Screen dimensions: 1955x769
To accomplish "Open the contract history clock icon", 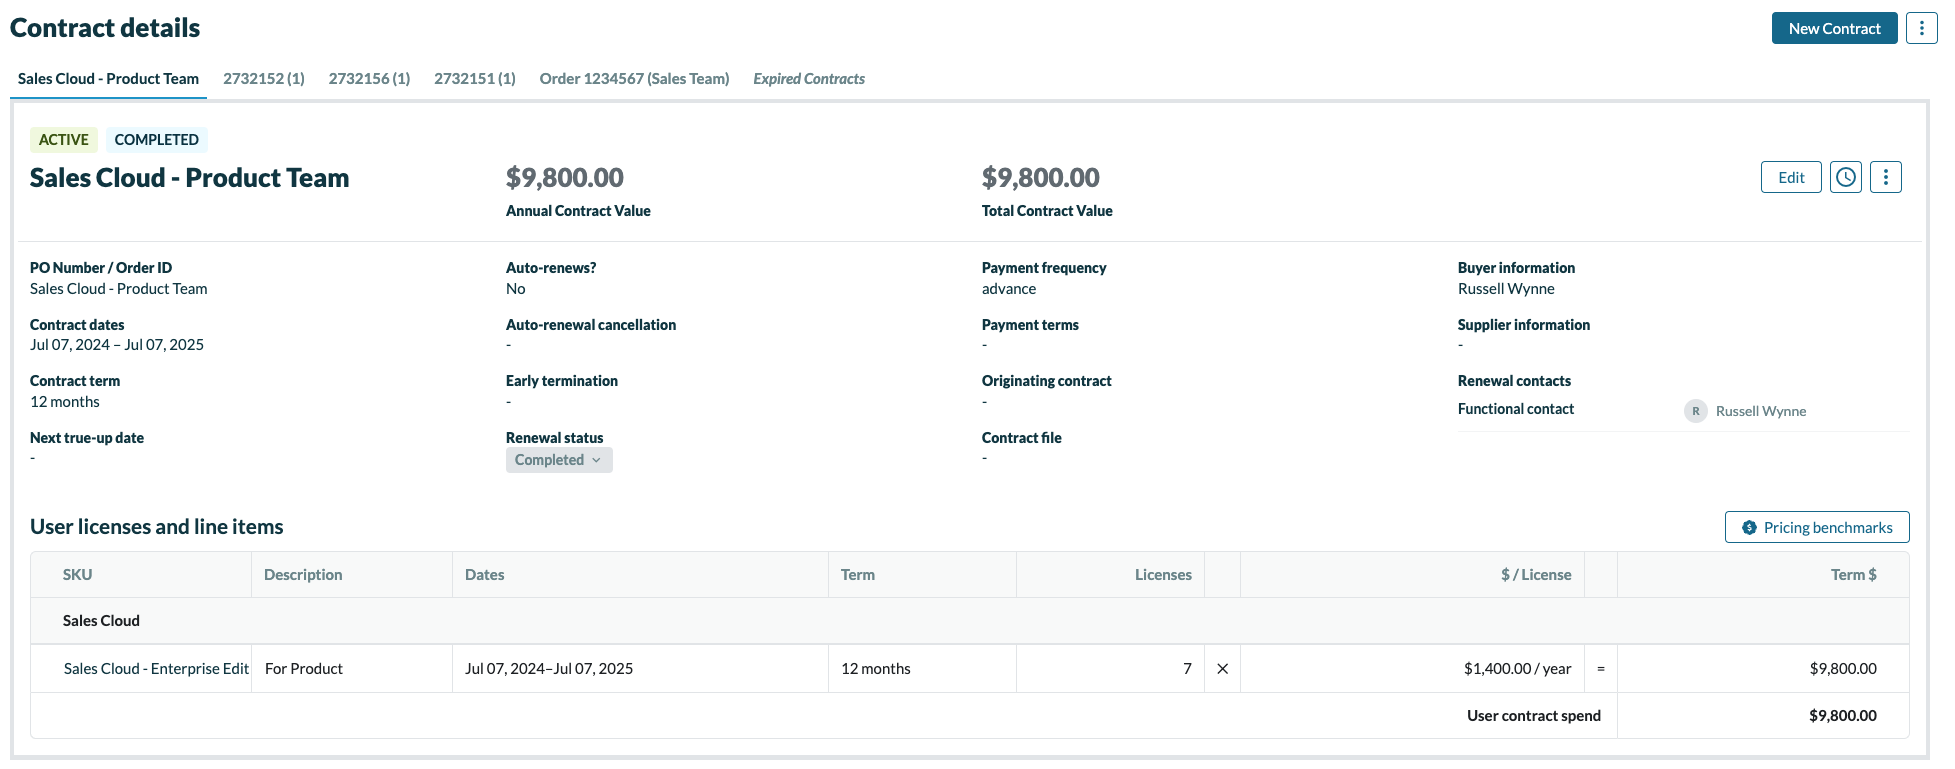I will (1845, 177).
